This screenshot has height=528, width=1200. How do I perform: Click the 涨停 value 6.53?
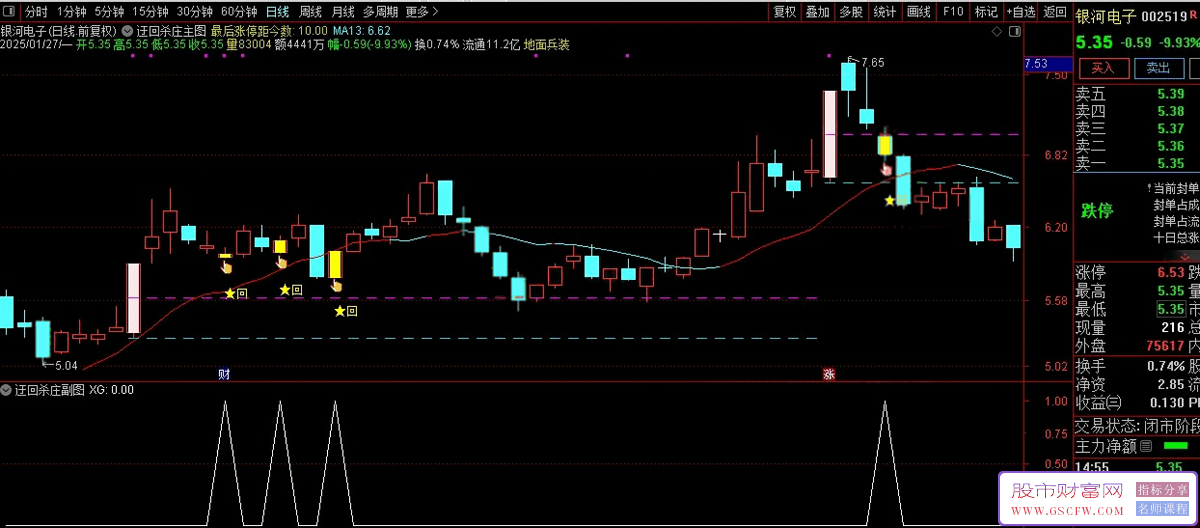pyautogui.click(x=1170, y=272)
